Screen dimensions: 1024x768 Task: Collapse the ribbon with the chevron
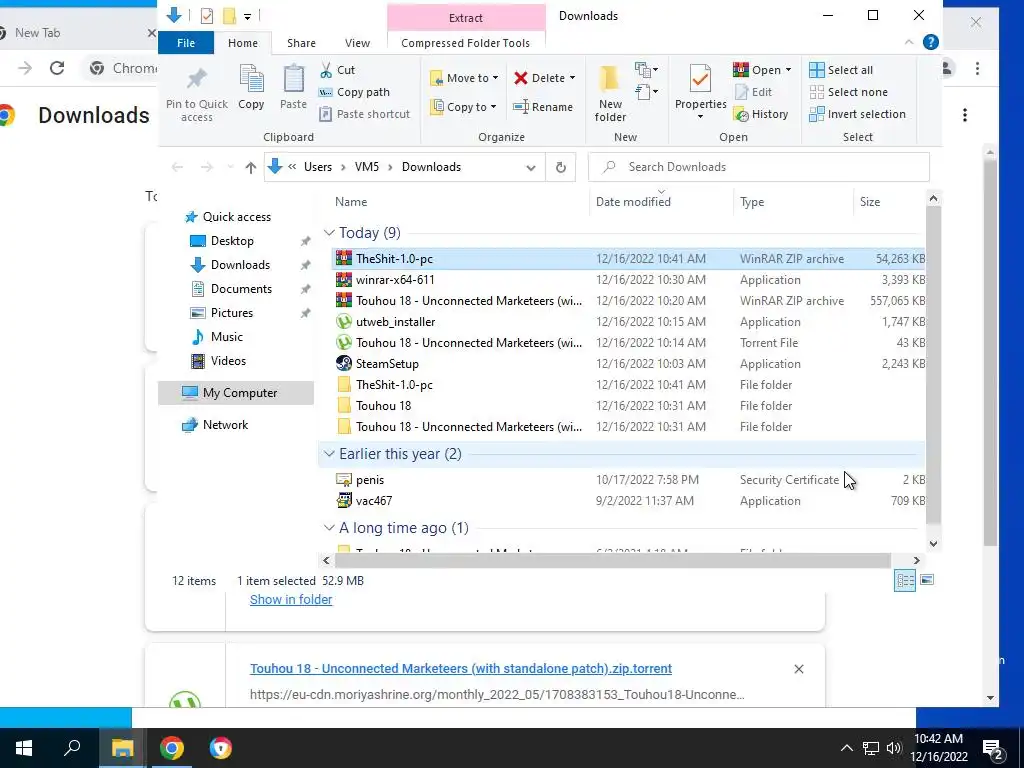pyautogui.click(x=908, y=42)
